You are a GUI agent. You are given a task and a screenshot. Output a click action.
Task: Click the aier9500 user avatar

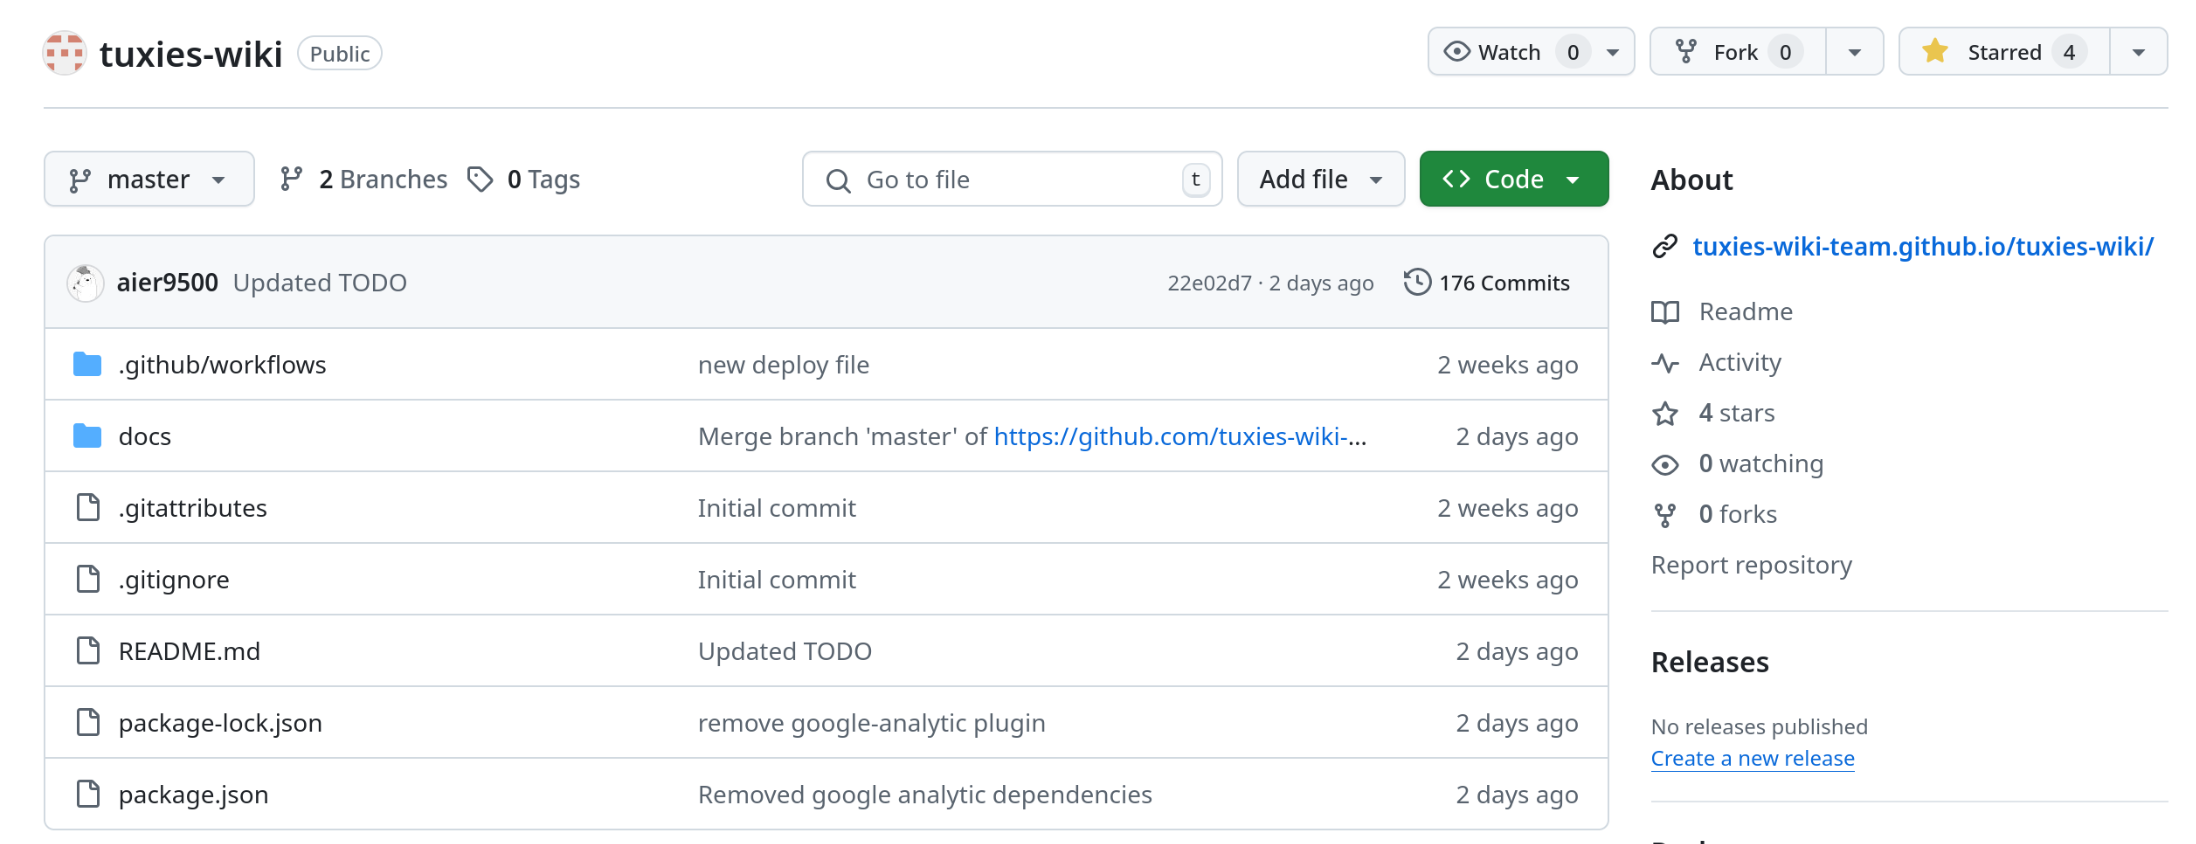pyautogui.click(x=85, y=283)
